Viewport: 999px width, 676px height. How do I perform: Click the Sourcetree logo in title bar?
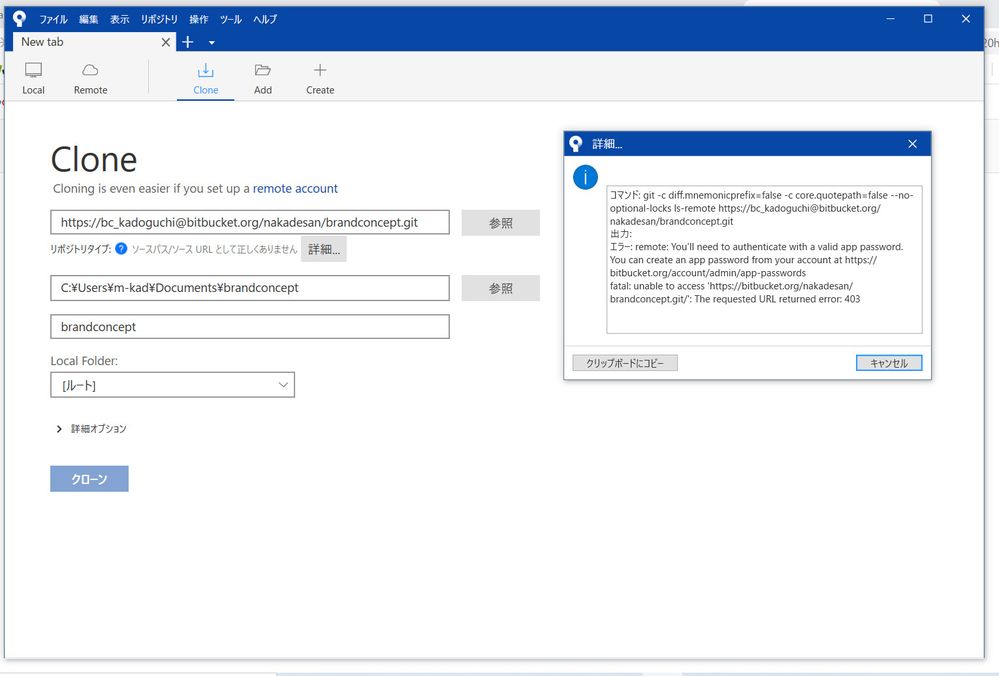click(x=20, y=19)
